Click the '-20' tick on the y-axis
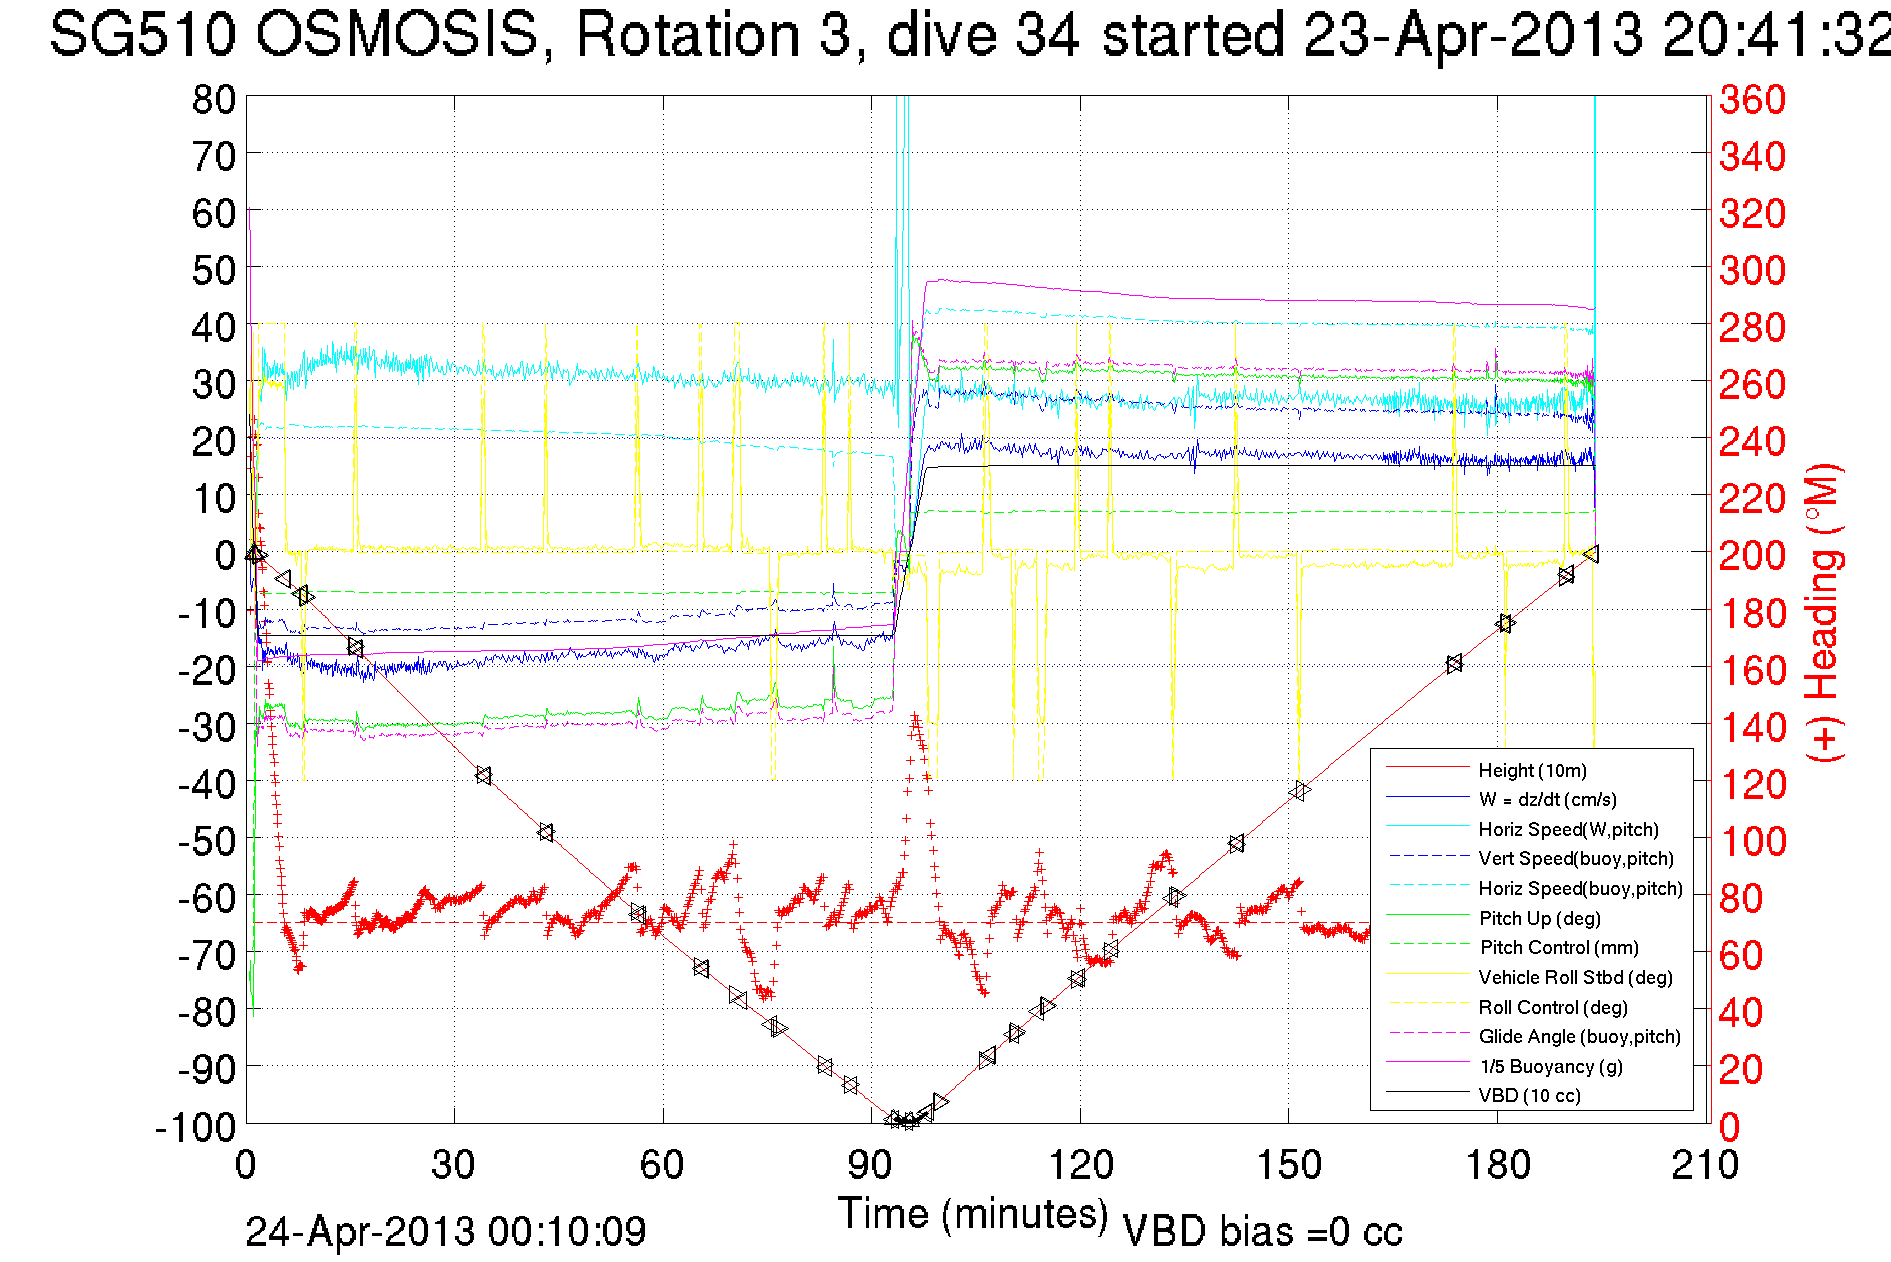Screen dimensions: 1891x1262 [207, 670]
